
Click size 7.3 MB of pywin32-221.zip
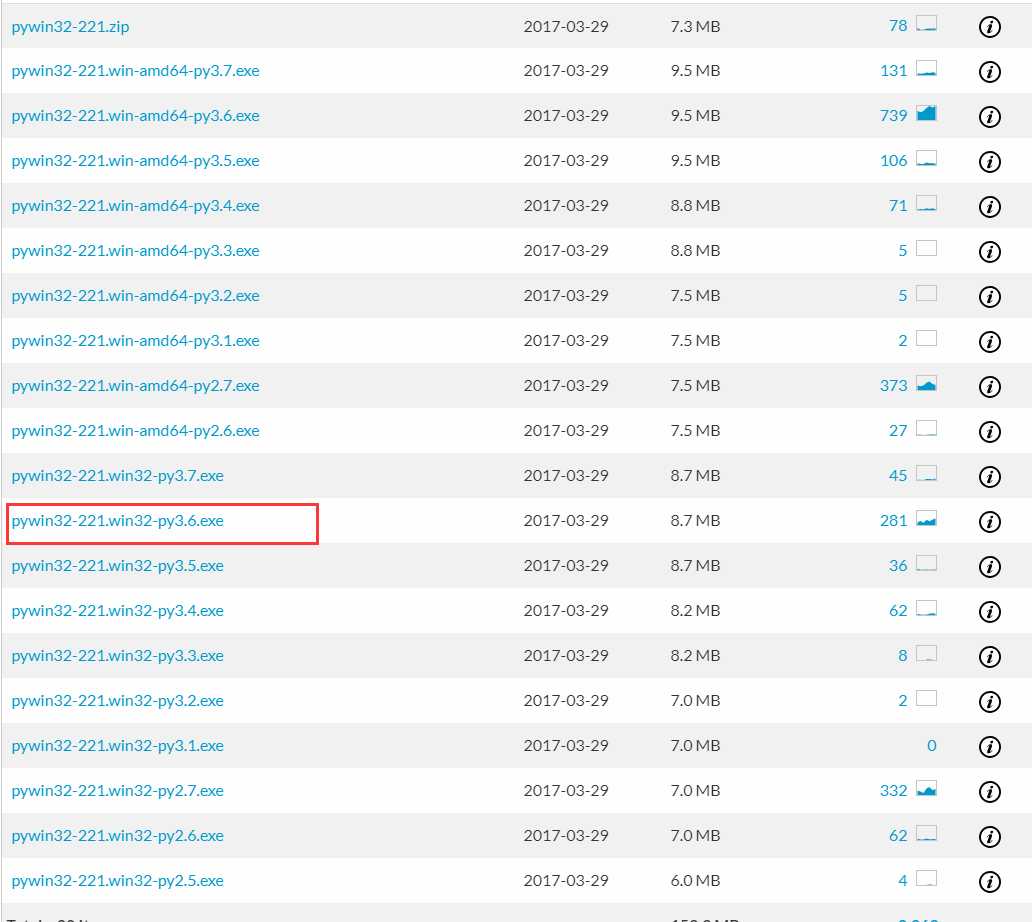point(695,27)
